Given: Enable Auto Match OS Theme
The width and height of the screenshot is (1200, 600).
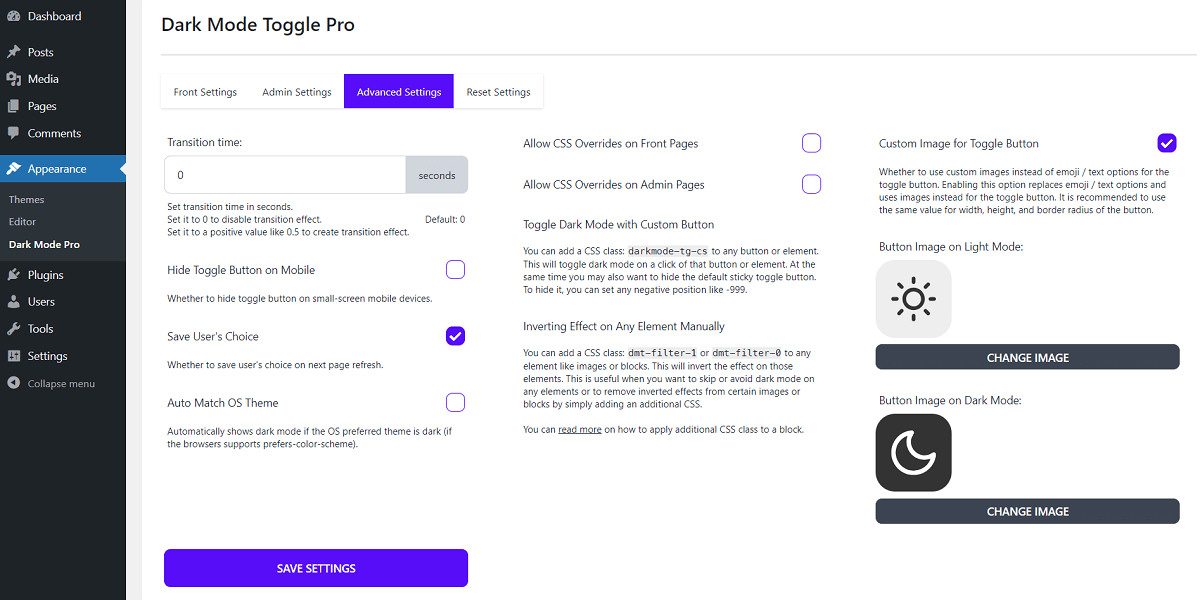Looking at the screenshot, I should (455, 403).
